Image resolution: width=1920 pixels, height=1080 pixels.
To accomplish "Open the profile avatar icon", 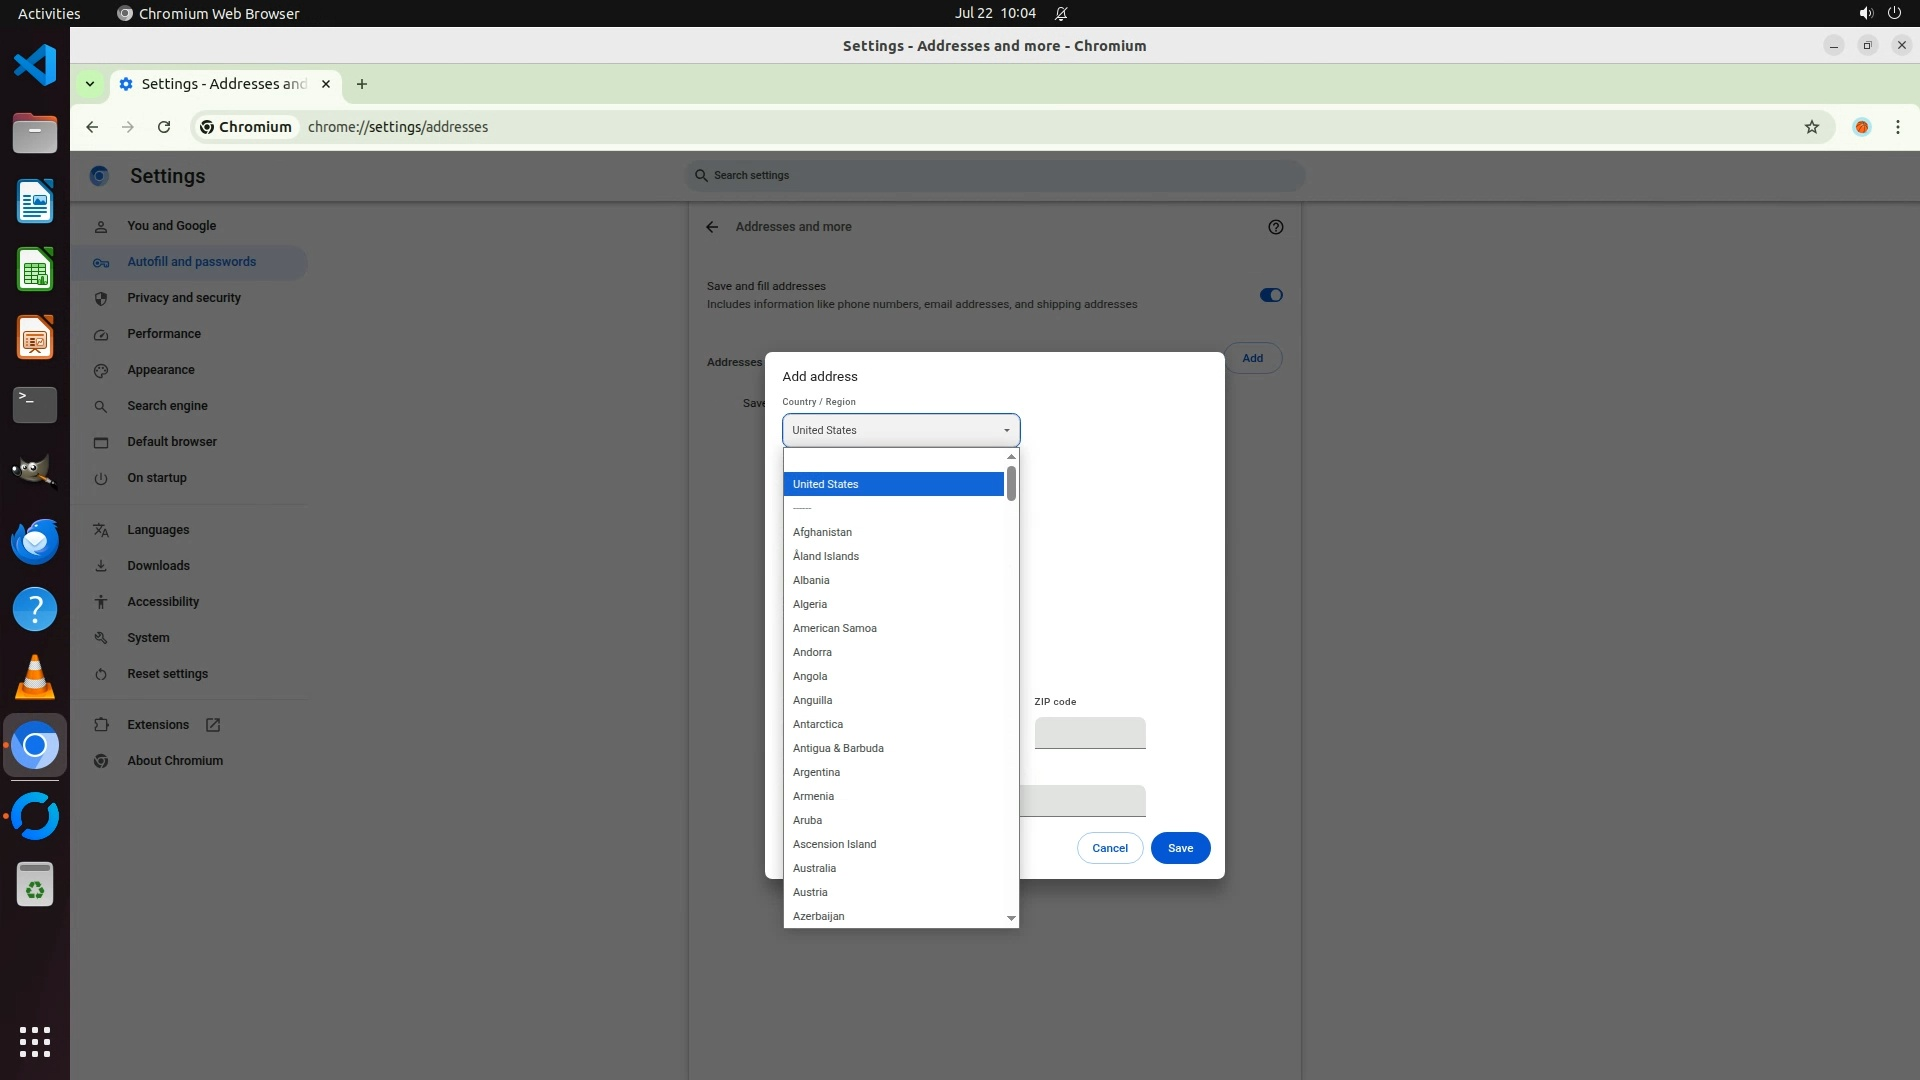I will [x=1861, y=127].
